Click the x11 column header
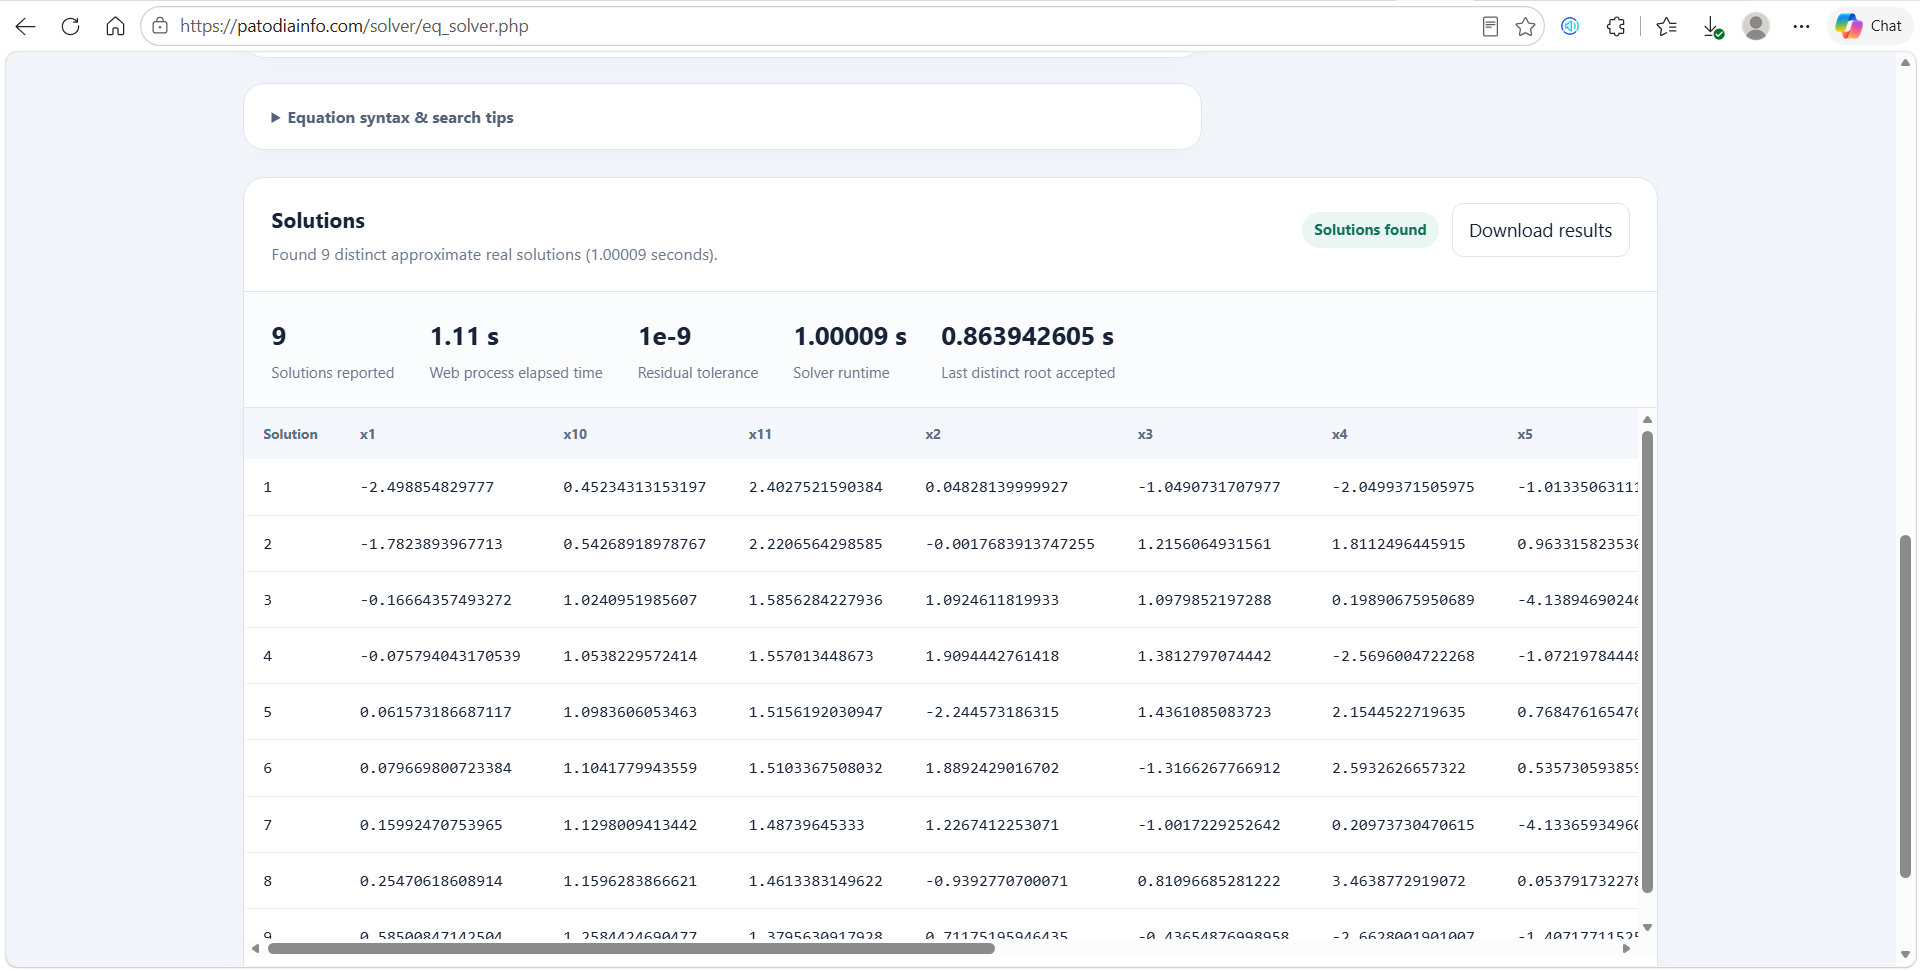 [760, 434]
